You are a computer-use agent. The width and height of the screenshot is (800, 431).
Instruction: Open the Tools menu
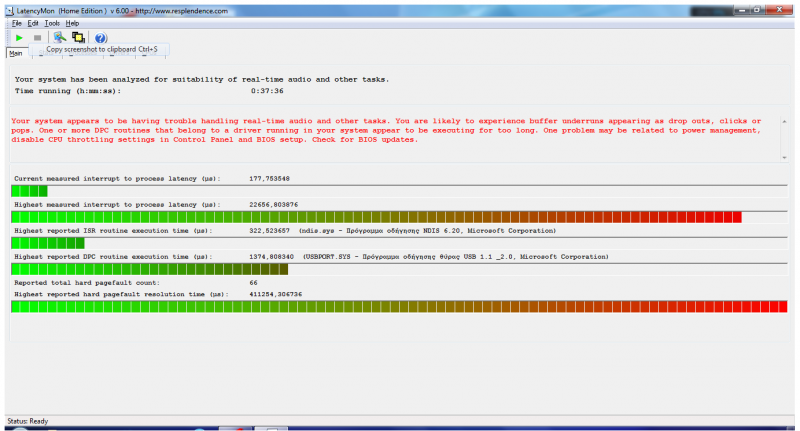[52, 22]
